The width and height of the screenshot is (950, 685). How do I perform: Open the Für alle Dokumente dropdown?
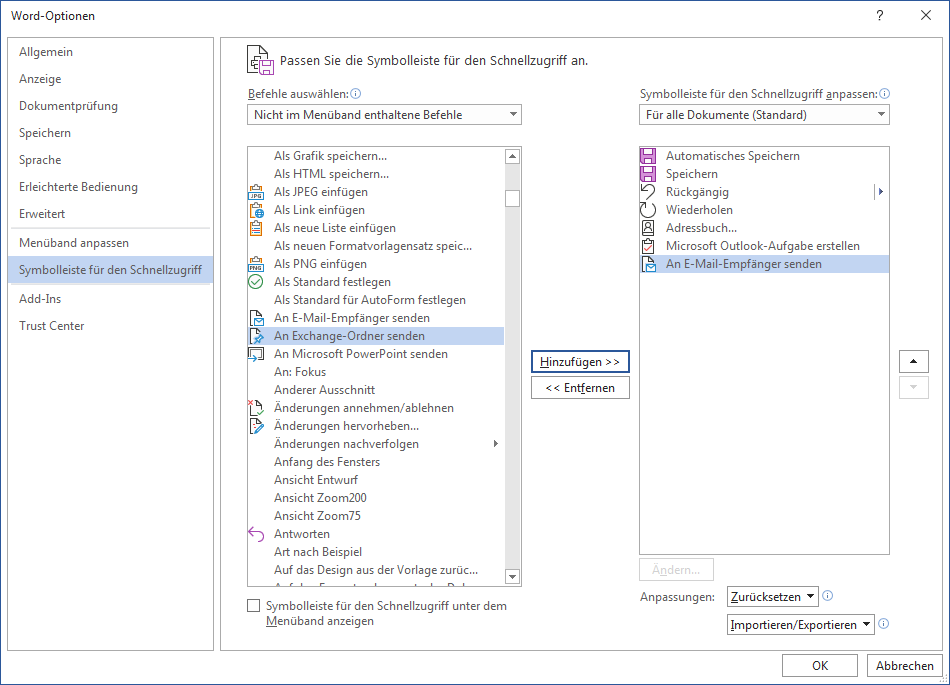764,115
